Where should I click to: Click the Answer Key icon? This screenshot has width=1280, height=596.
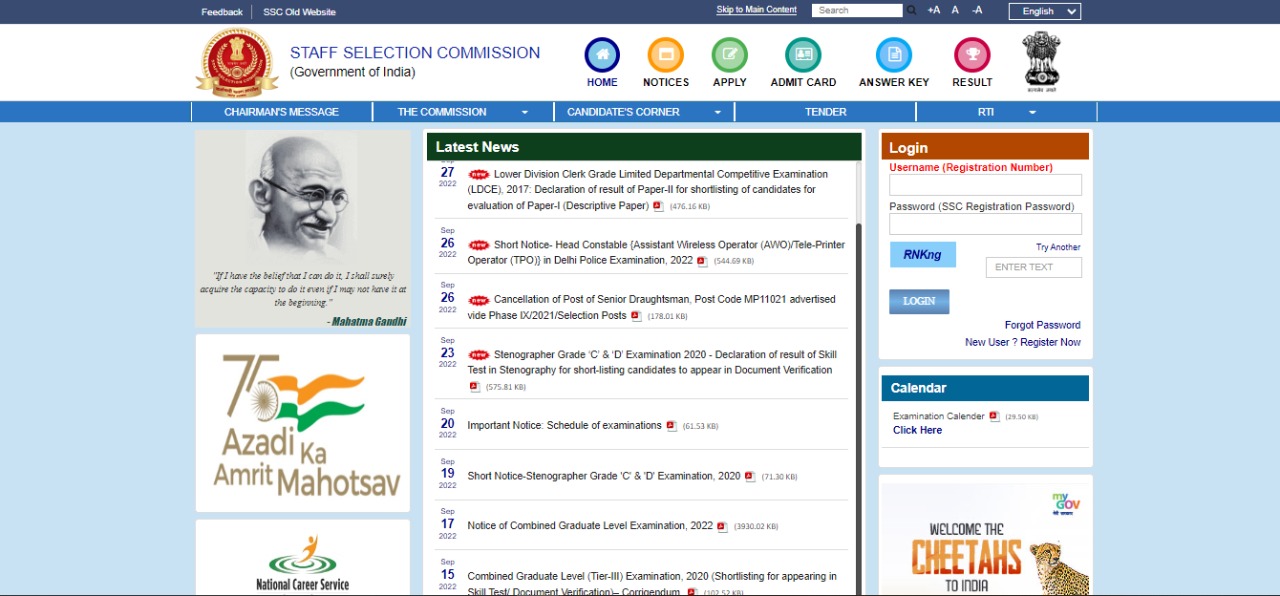[893, 55]
